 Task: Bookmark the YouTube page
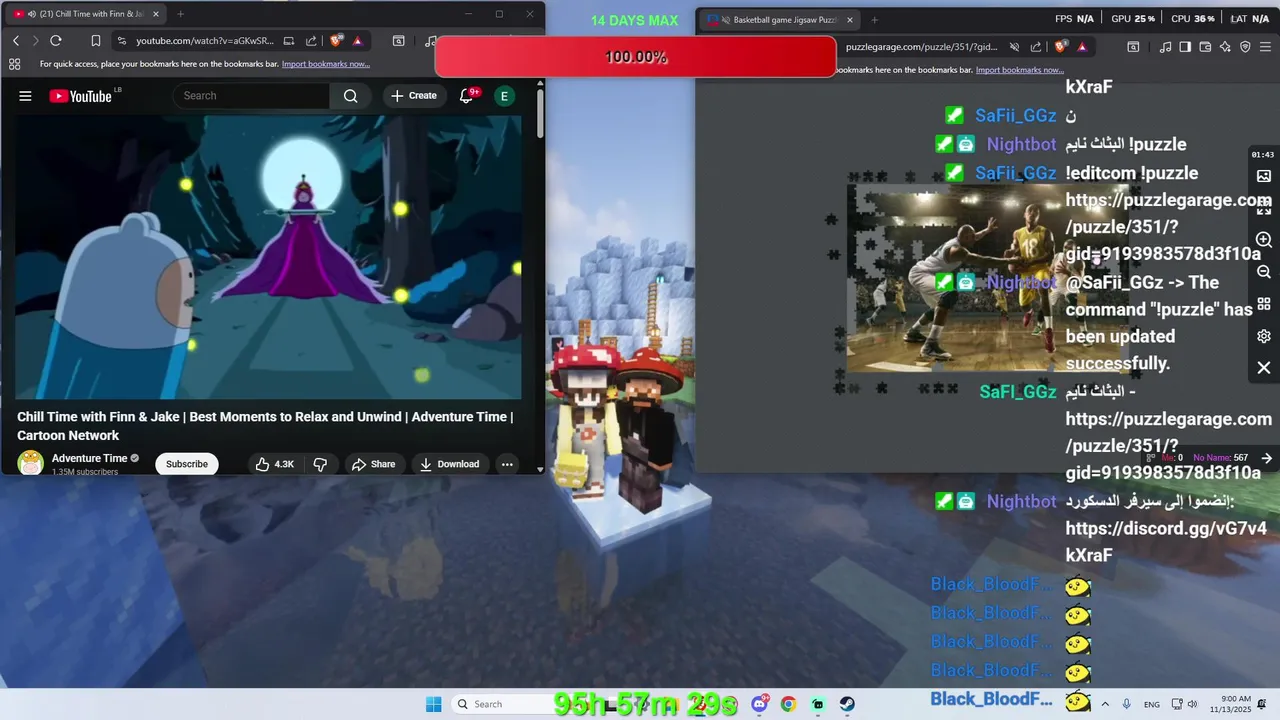(x=96, y=41)
